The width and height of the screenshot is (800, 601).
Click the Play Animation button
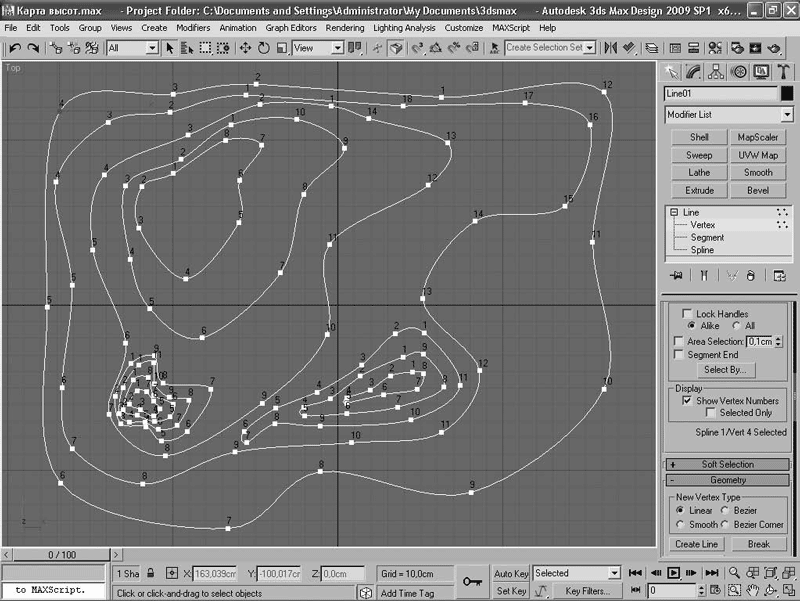(x=673, y=573)
